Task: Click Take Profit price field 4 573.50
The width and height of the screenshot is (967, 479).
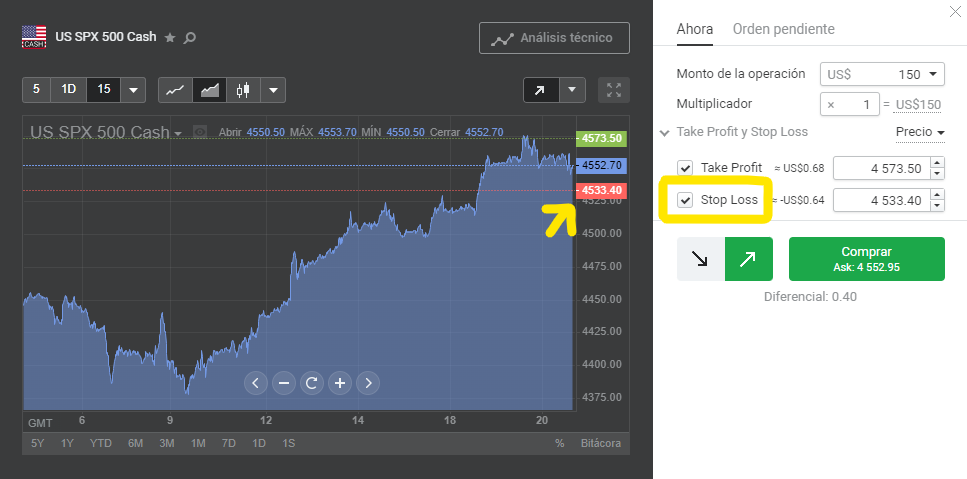Action: point(881,168)
